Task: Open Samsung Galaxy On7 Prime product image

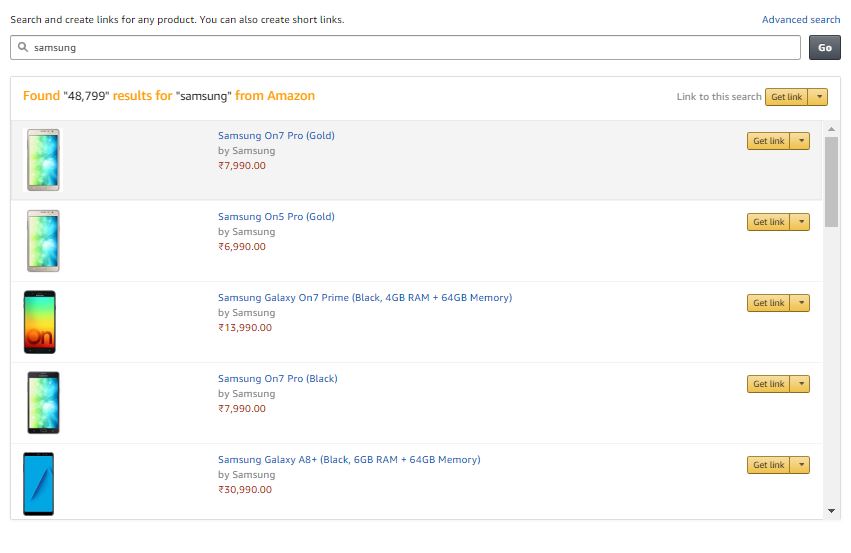Action: [40, 322]
